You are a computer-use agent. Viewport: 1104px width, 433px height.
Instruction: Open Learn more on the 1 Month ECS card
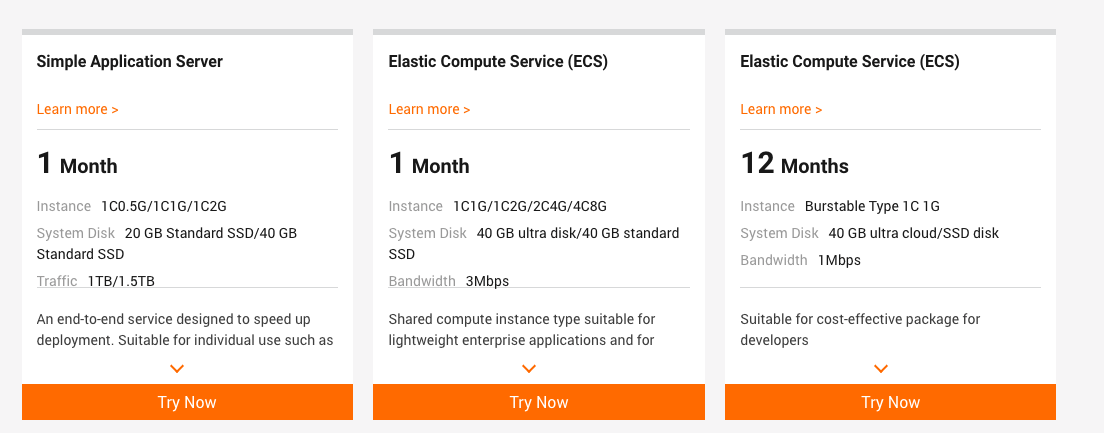coord(430,109)
